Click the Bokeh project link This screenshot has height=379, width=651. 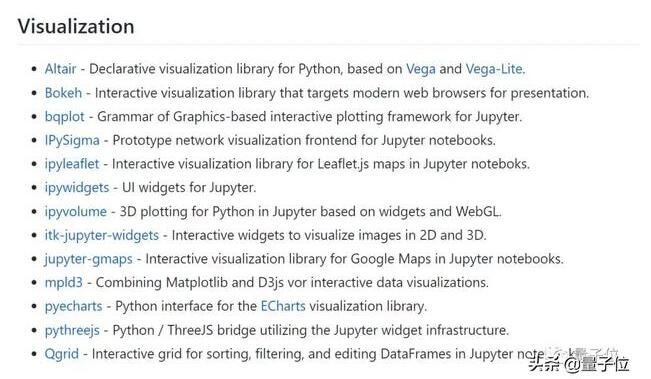[x=63, y=93]
